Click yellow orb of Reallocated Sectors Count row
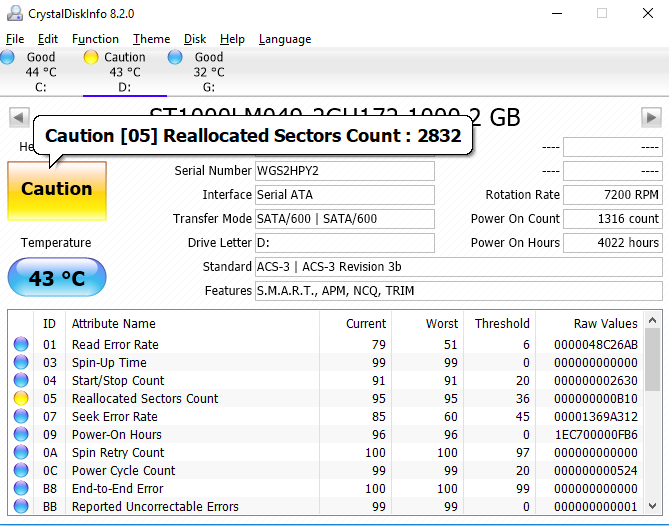 [x=21, y=398]
